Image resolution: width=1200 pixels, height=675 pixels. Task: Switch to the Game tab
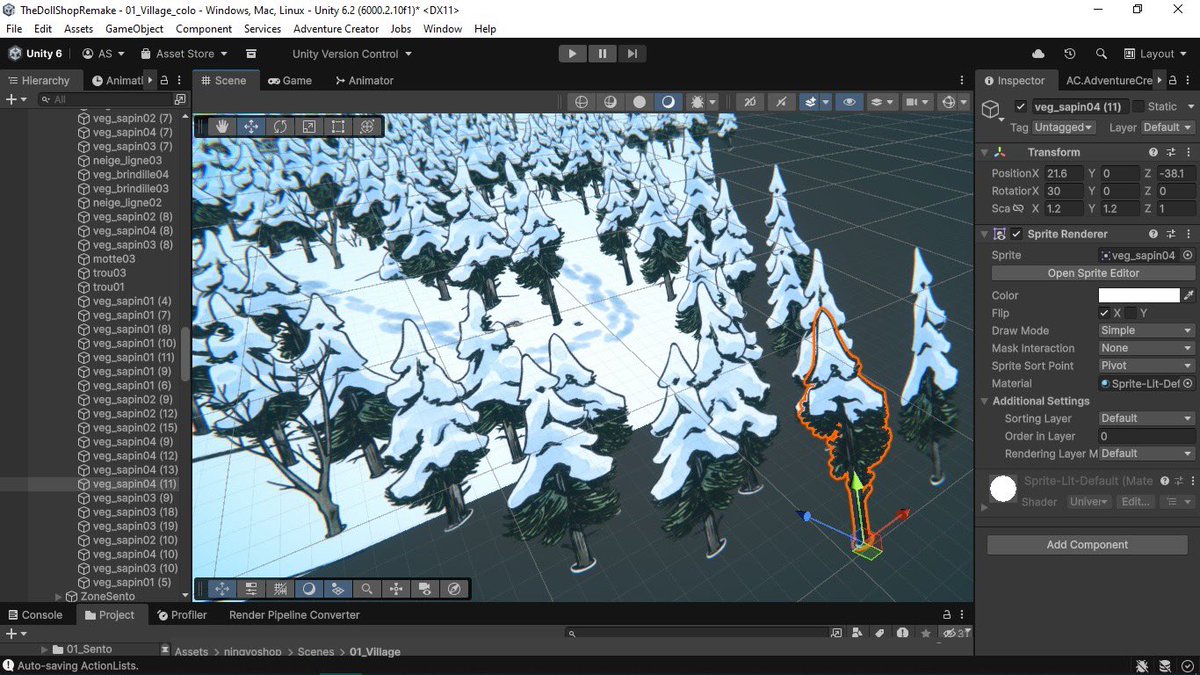[x=290, y=81]
